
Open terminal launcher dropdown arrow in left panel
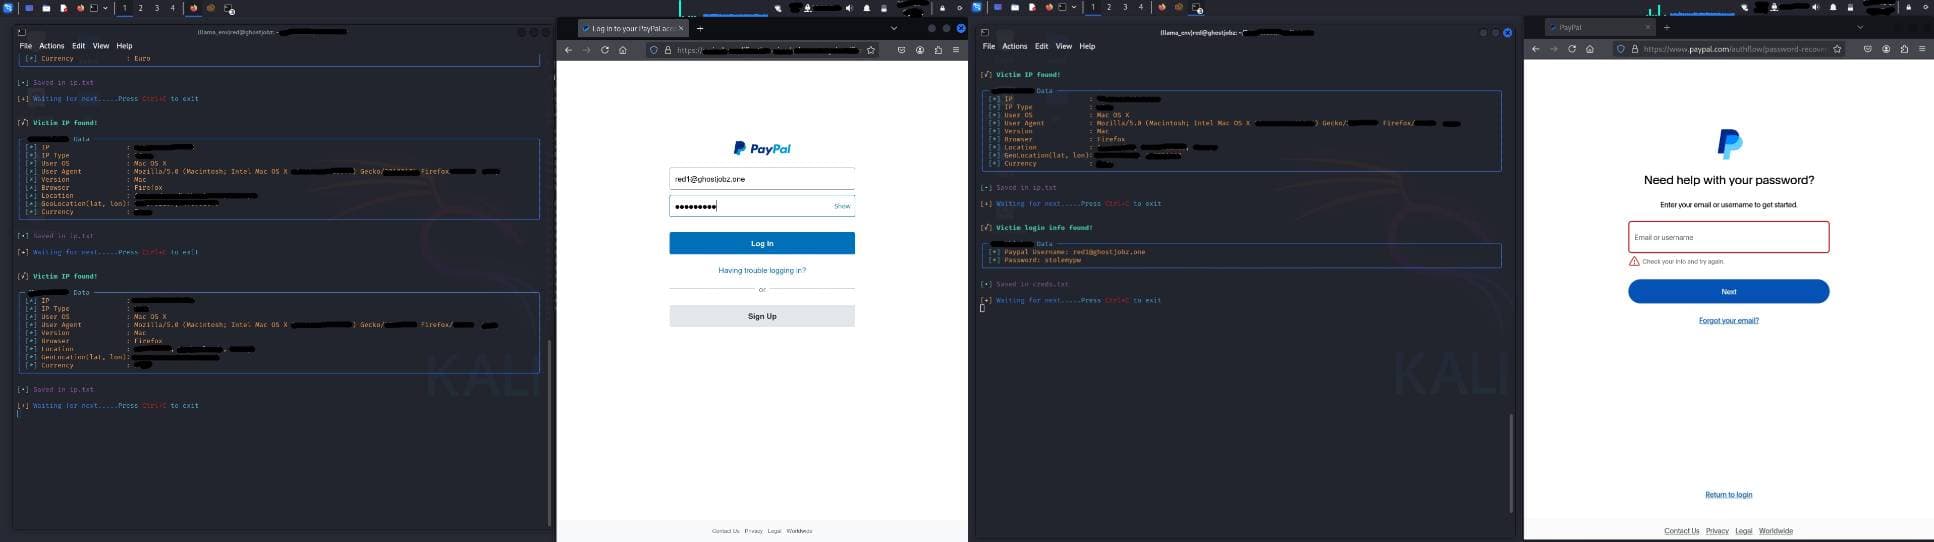click(105, 8)
